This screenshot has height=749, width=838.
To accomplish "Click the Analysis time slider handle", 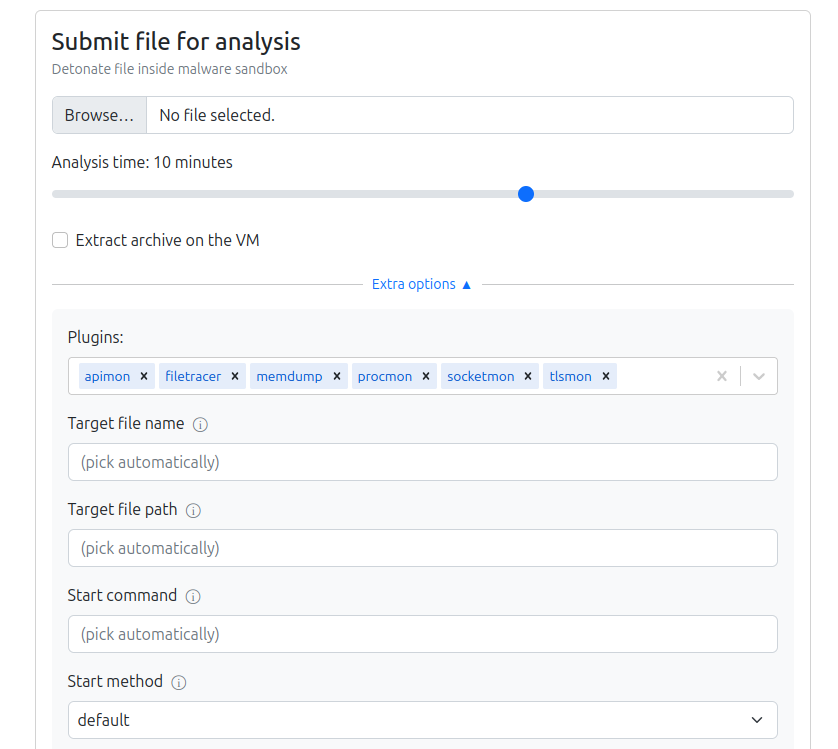I will click(x=526, y=194).
